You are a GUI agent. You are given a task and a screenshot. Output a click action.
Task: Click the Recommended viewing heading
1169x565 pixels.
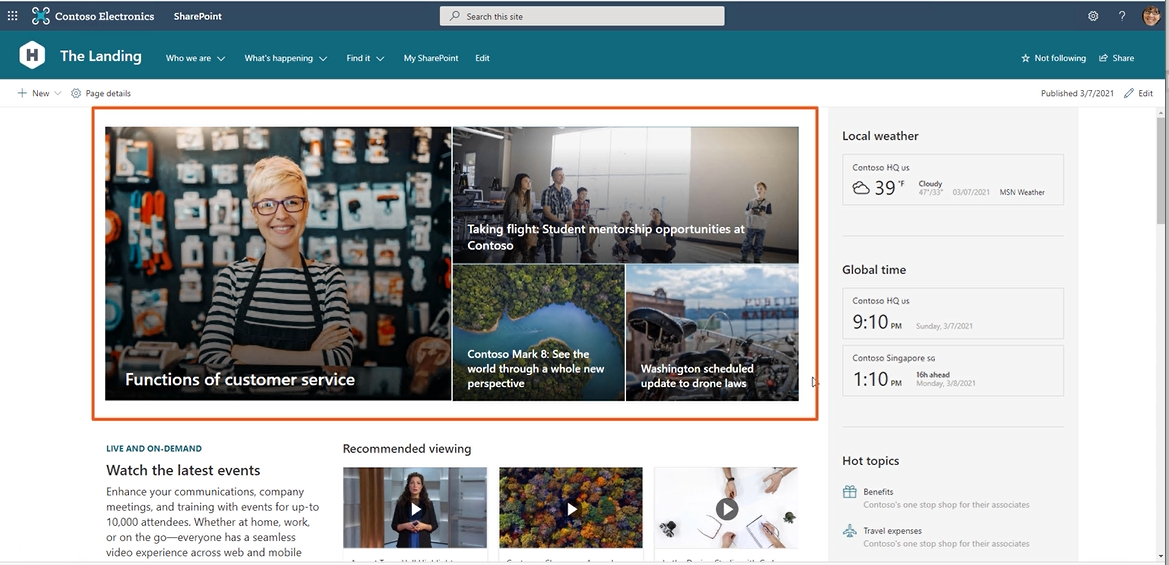coord(406,449)
